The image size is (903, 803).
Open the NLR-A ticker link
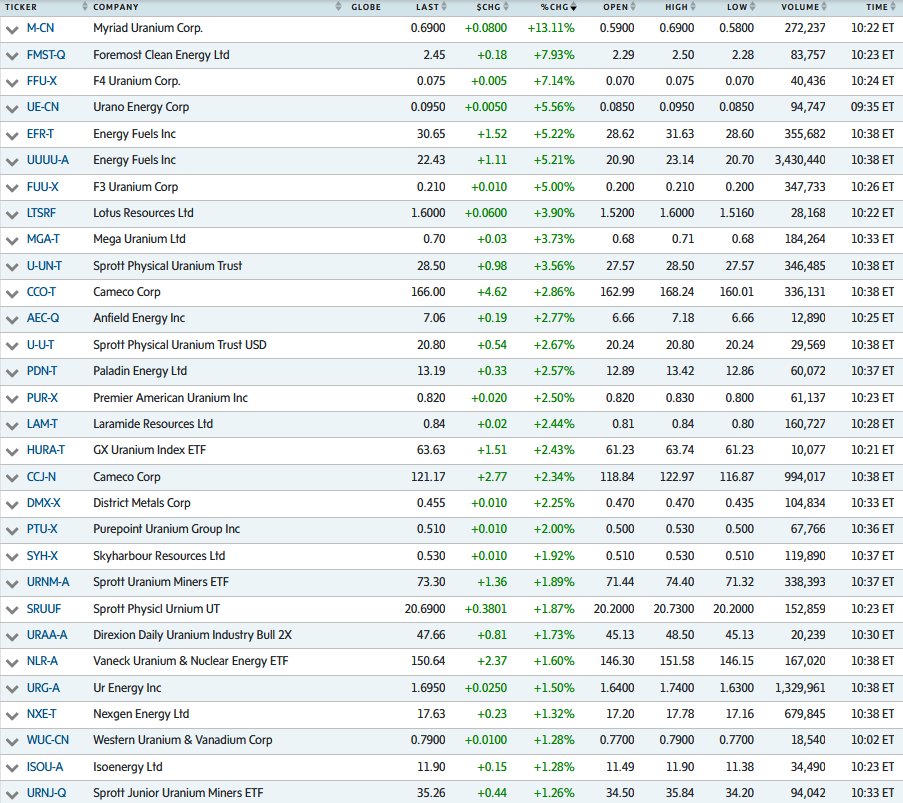tap(42, 660)
